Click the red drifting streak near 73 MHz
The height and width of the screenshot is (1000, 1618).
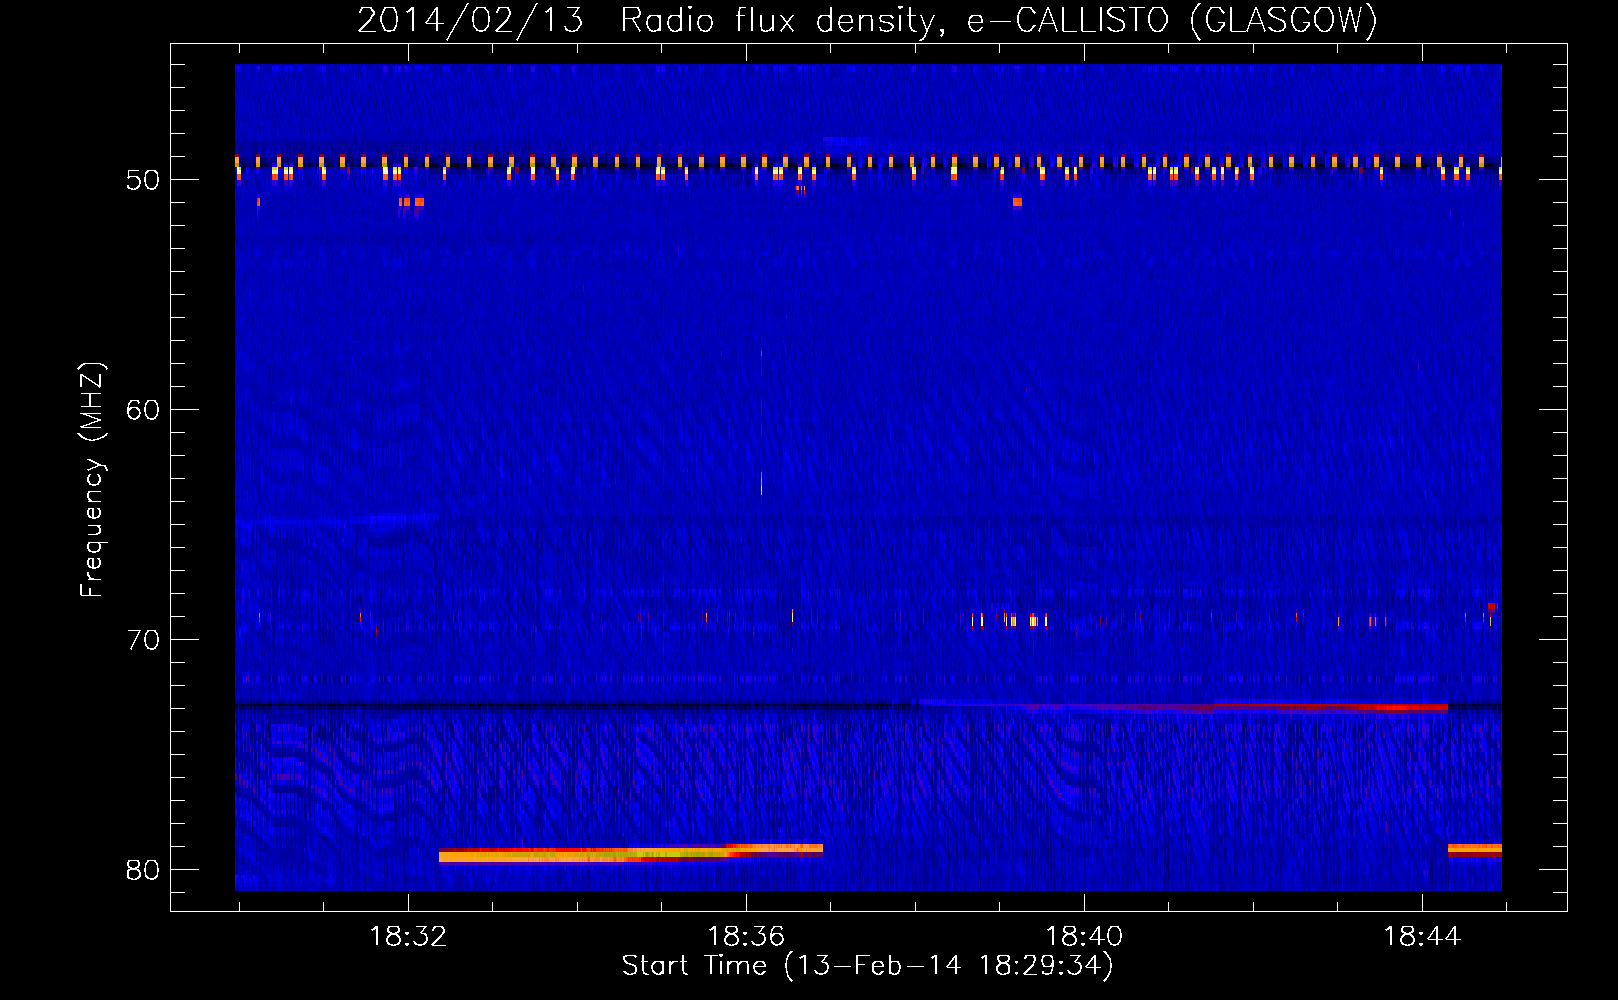point(1232,707)
